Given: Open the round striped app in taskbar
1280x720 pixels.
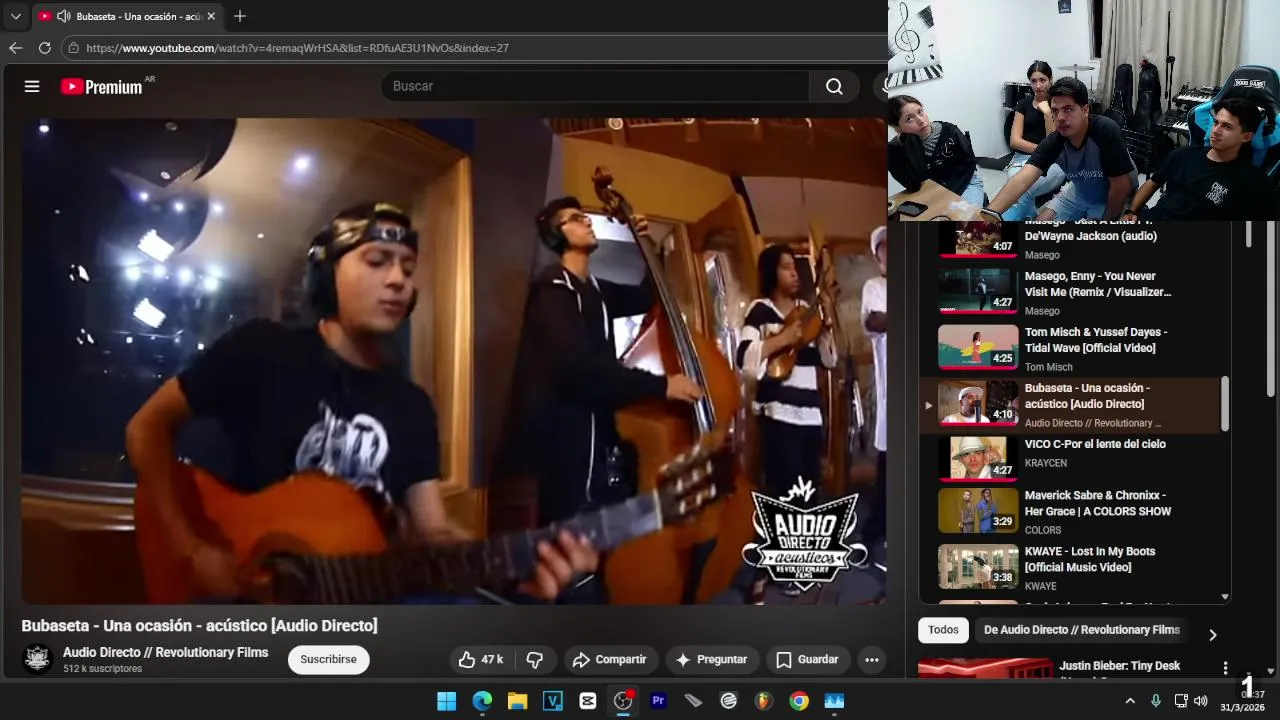Looking at the screenshot, I should (x=728, y=701).
